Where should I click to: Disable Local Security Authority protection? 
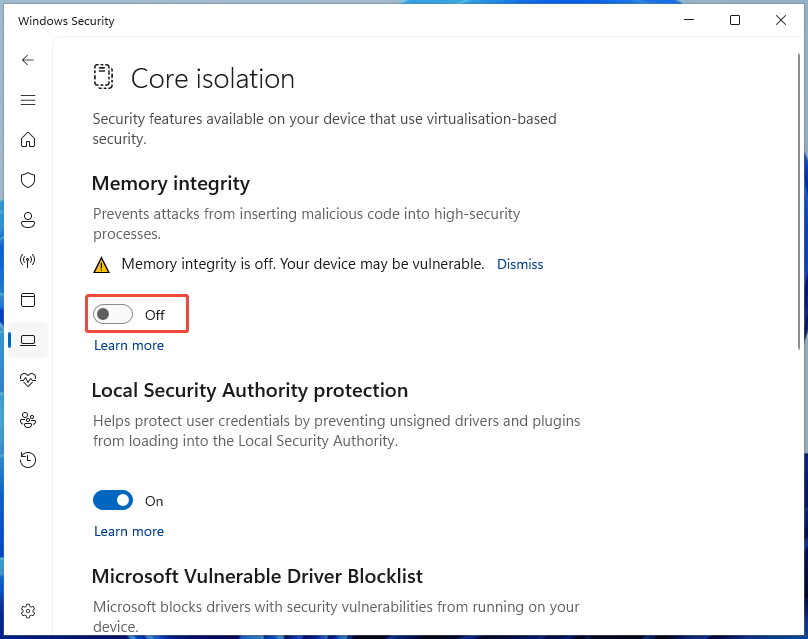tap(113, 500)
